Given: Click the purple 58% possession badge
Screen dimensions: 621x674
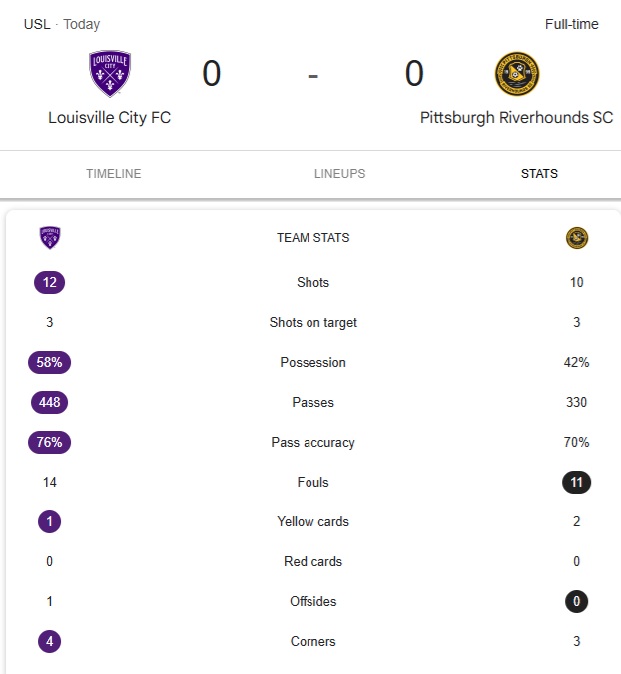Looking at the screenshot, I should [49, 362].
